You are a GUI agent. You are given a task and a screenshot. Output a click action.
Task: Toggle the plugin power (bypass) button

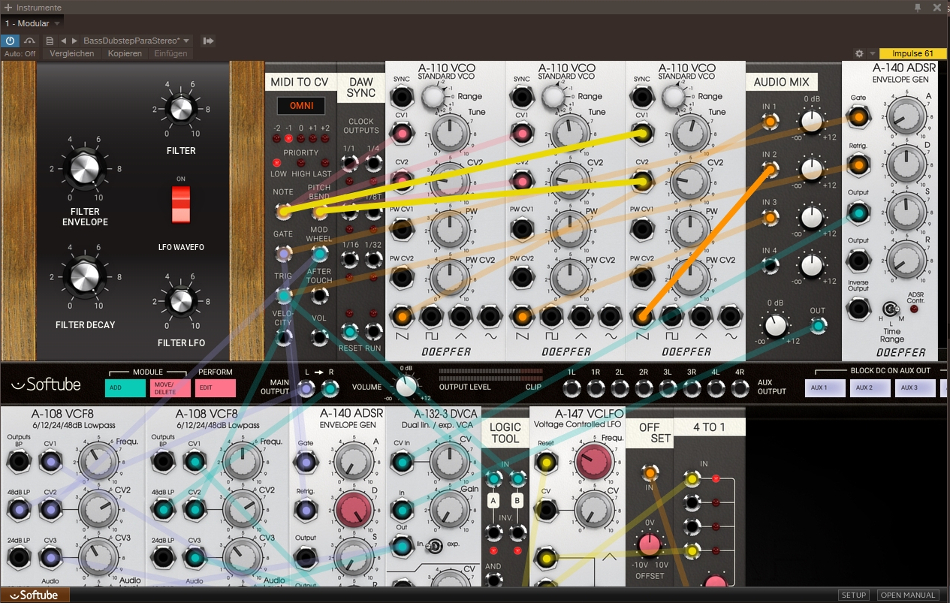(x=10, y=41)
